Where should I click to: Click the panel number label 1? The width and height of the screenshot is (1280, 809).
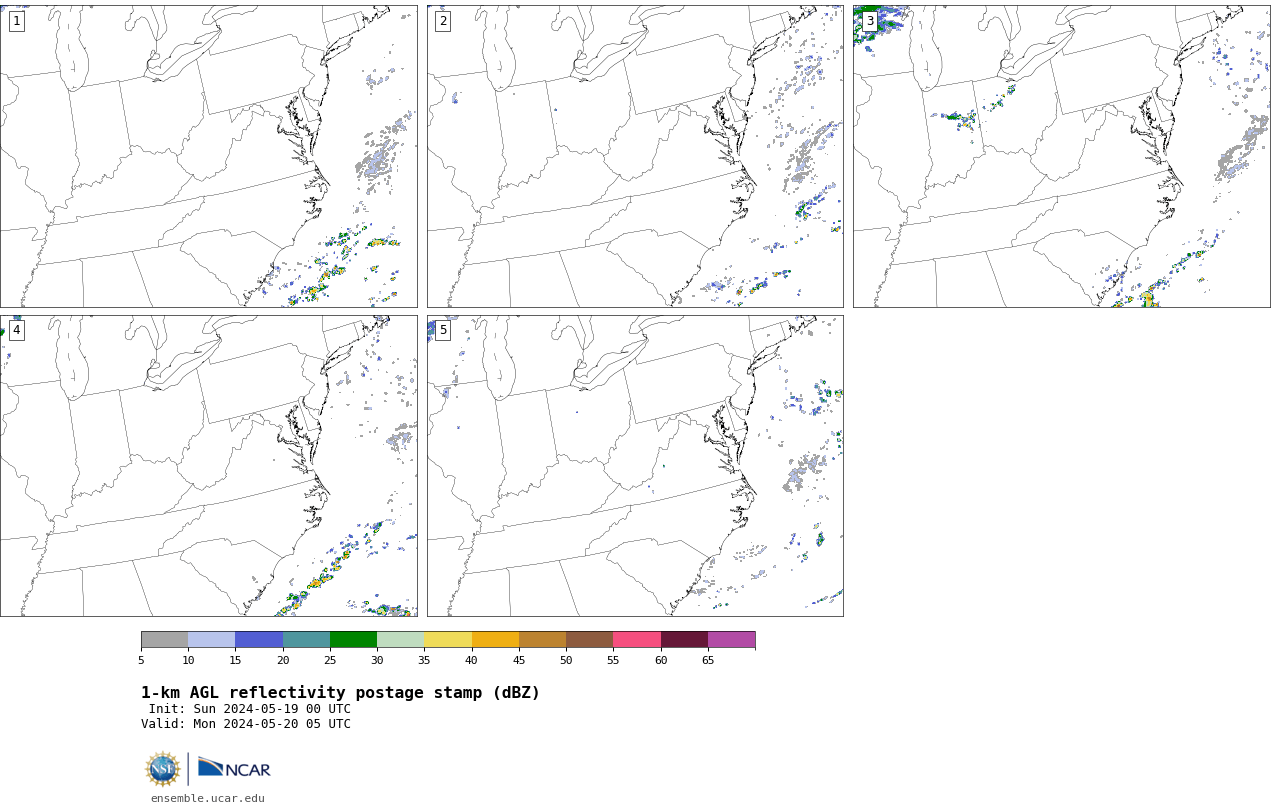tap(16, 21)
